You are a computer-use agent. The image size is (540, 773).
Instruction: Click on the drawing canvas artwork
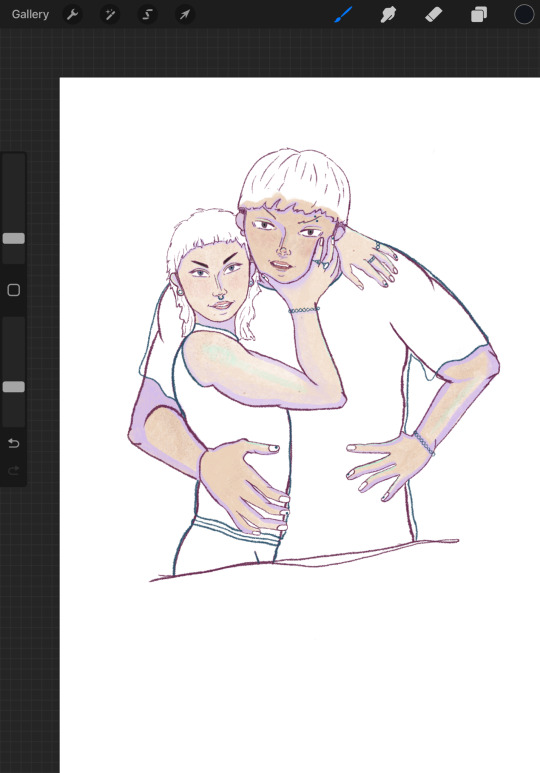click(x=314, y=365)
